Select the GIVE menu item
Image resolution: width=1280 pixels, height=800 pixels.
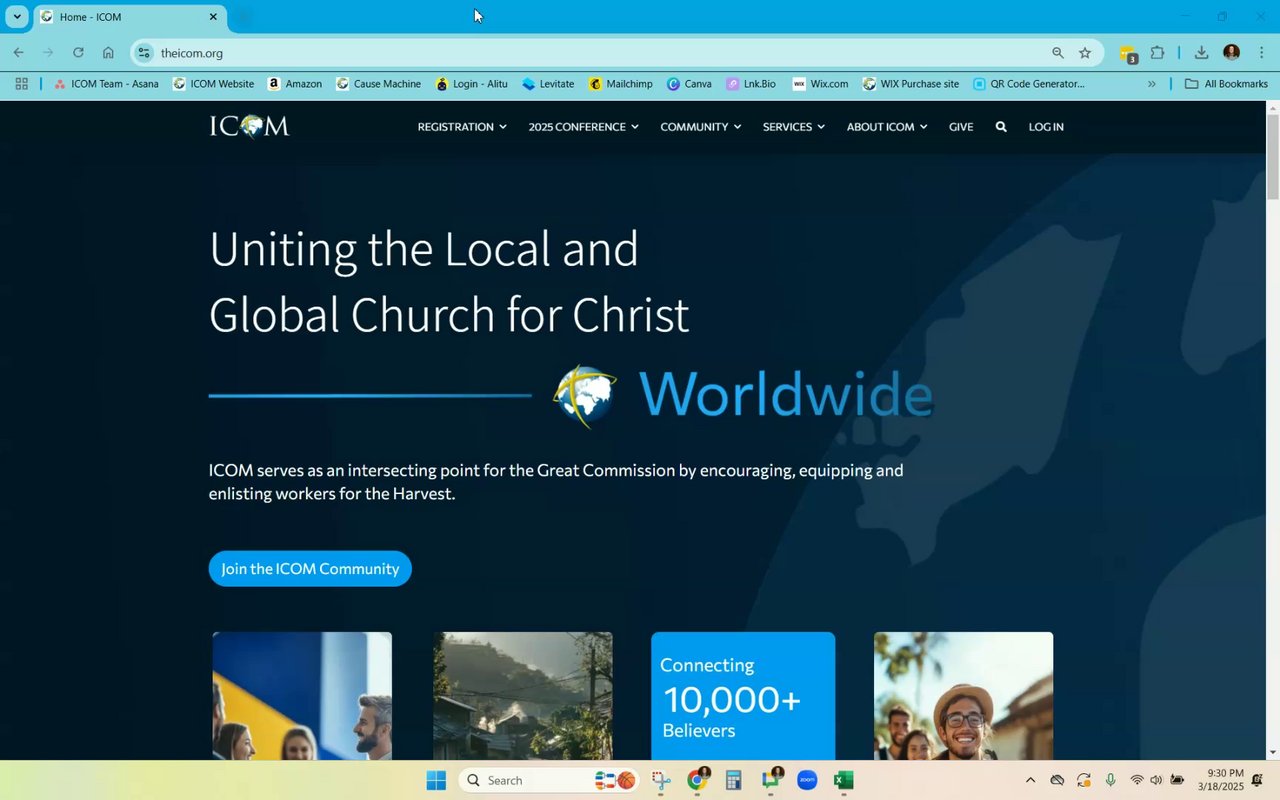point(961,127)
